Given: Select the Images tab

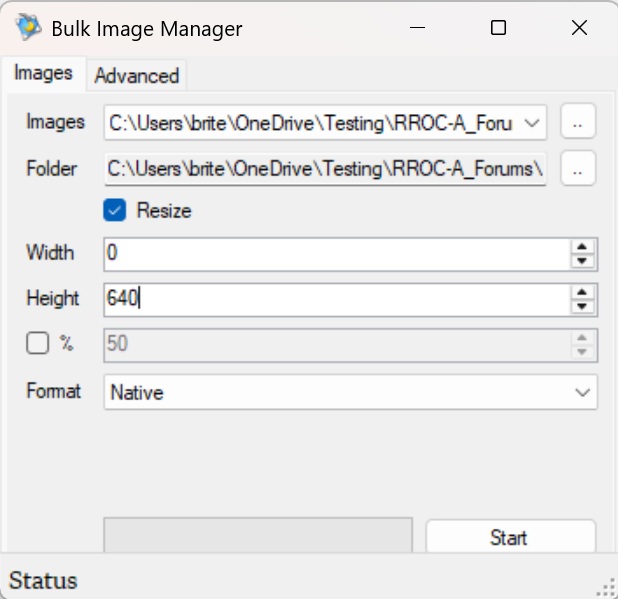Looking at the screenshot, I should click(x=43, y=73).
